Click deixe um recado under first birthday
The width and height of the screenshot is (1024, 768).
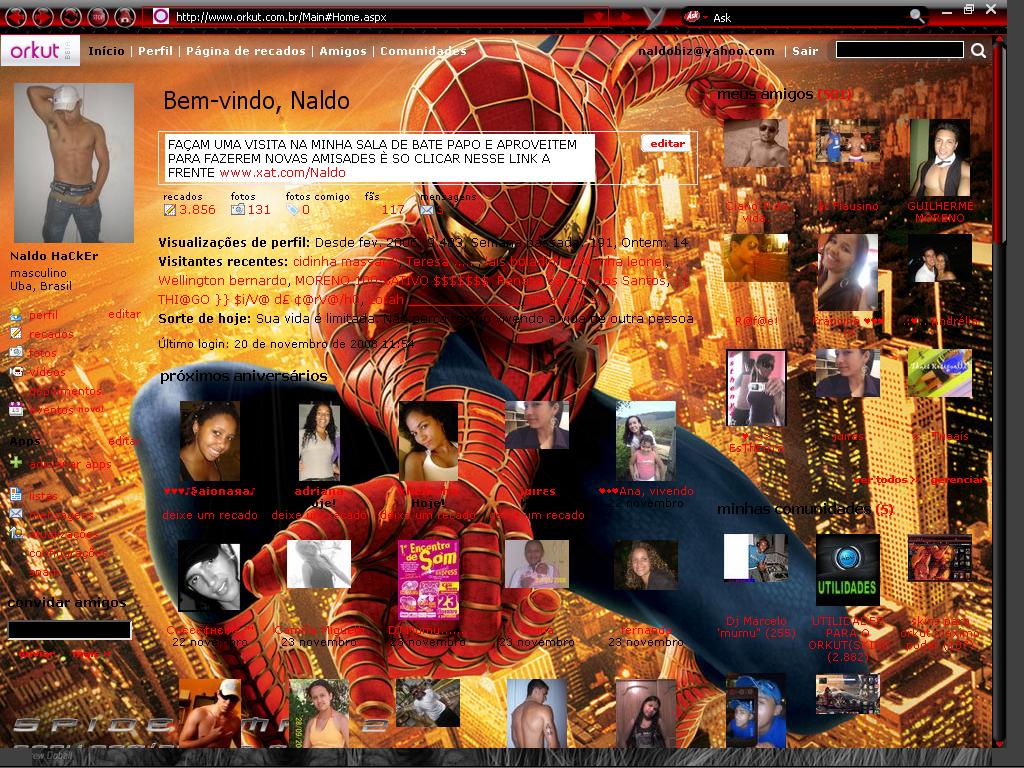pyautogui.click(x=210, y=515)
